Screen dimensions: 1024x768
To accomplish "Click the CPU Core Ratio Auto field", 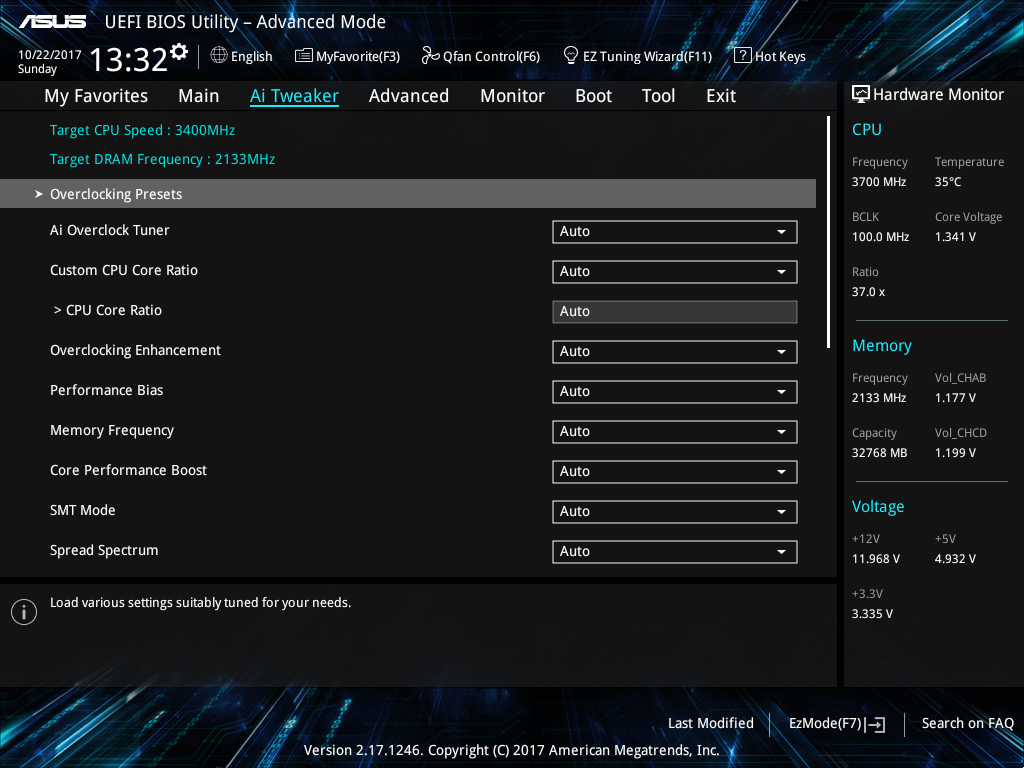I will pos(675,312).
